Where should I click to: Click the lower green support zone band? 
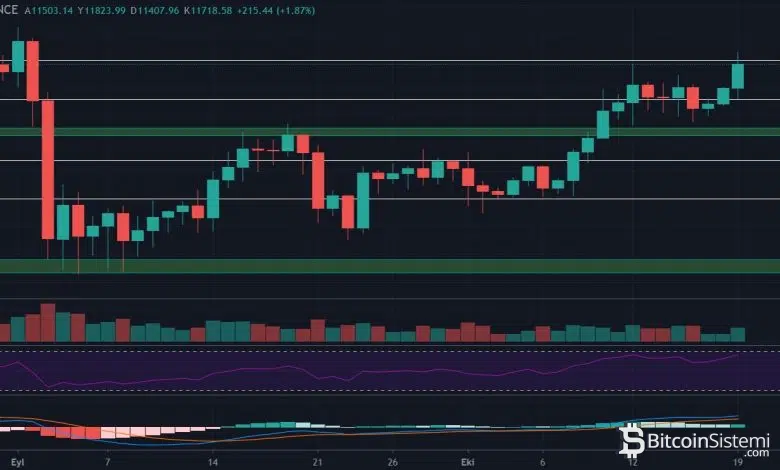click(390, 265)
